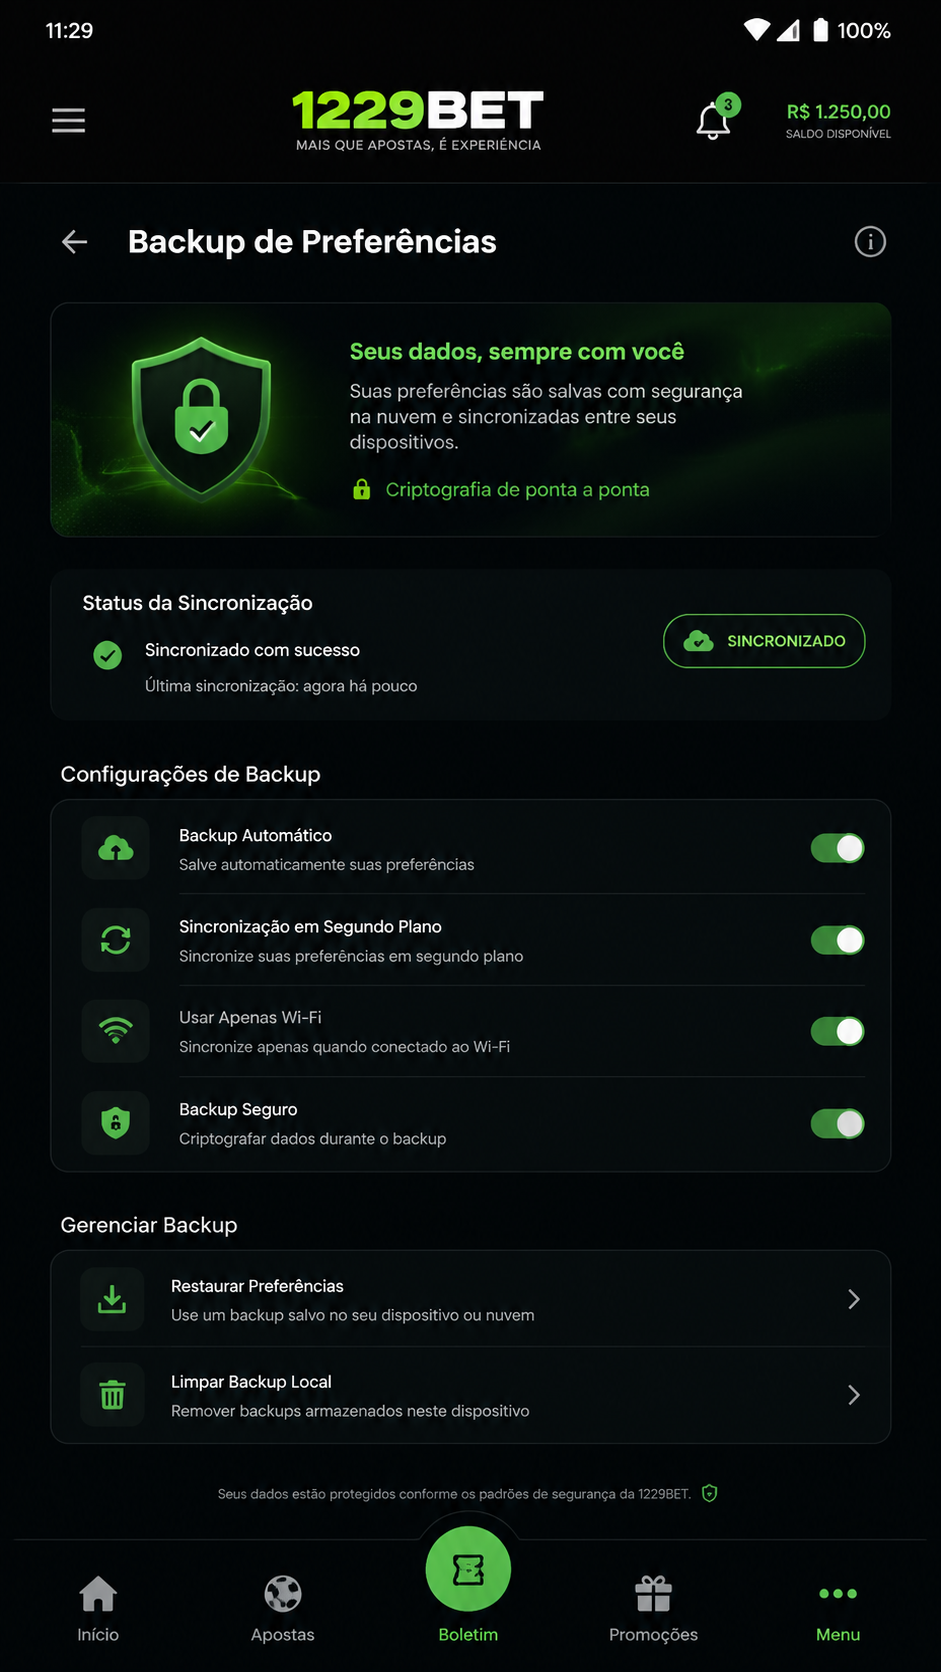
Task: Tap the green shield lock illustration
Action: coord(201,418)
